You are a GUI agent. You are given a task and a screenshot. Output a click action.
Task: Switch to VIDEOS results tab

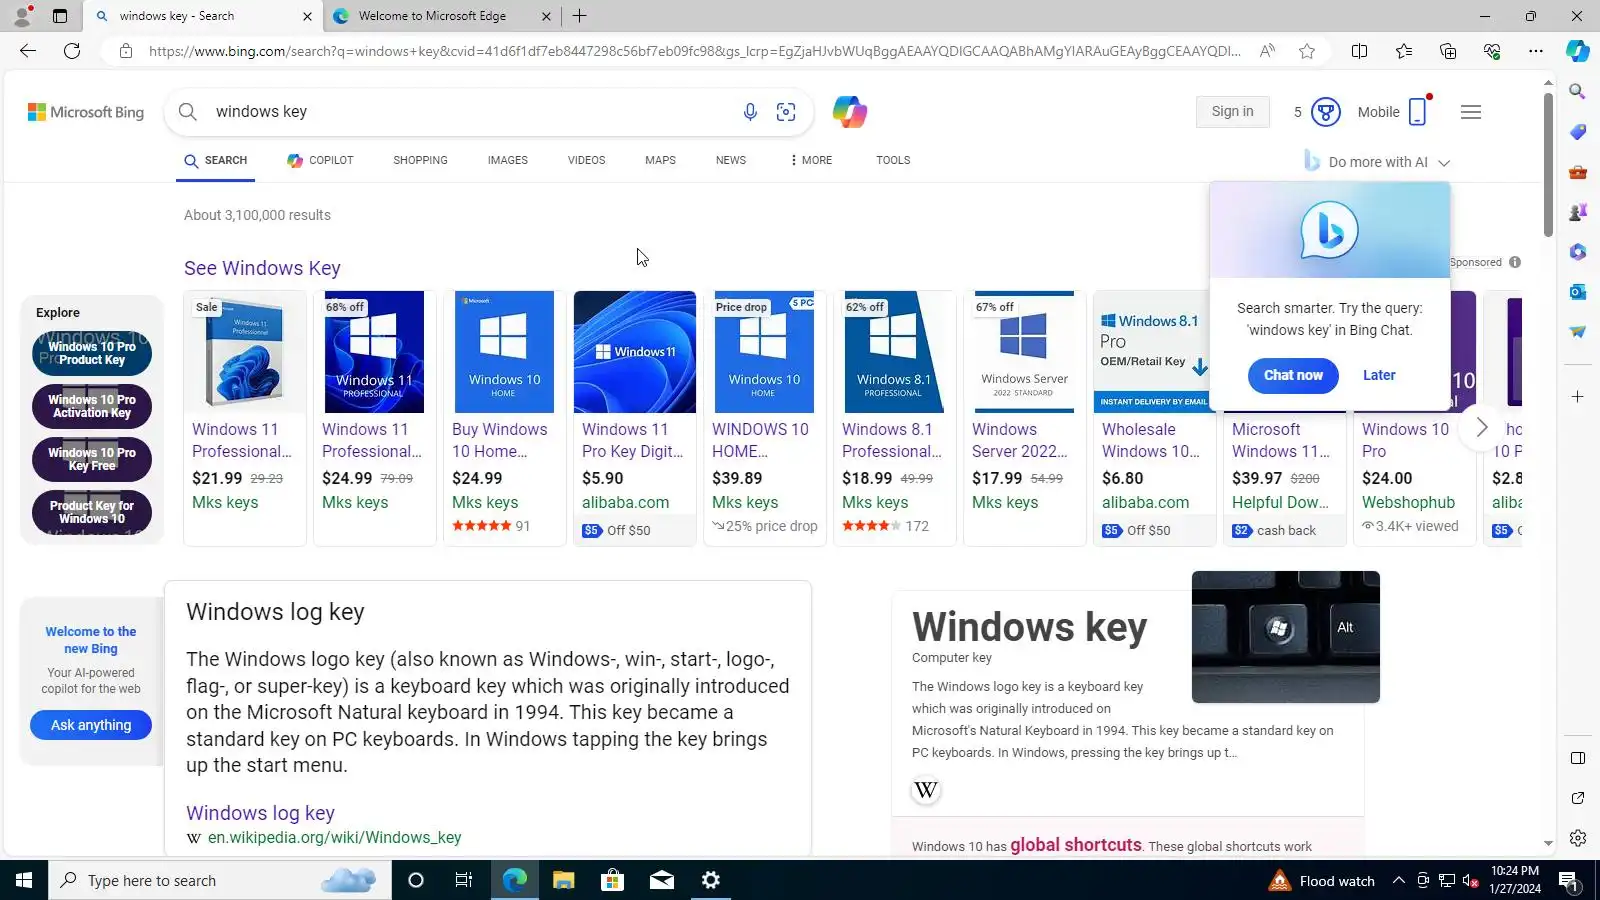click(x=586, y=160)
